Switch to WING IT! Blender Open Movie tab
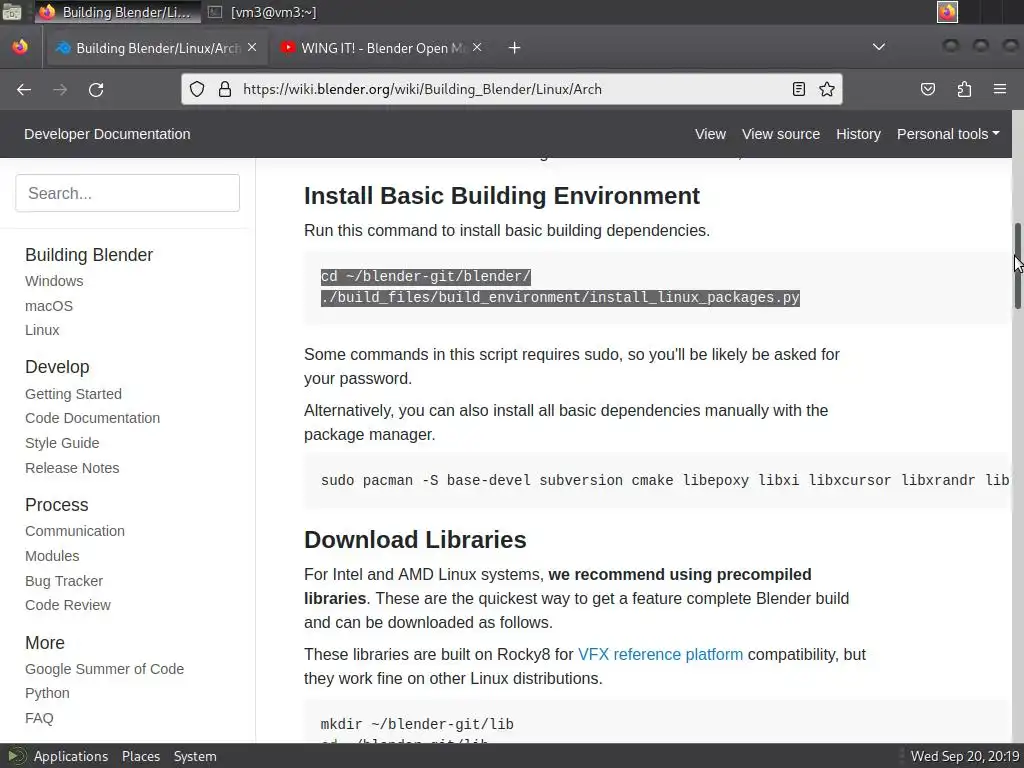 click(382, 48)
